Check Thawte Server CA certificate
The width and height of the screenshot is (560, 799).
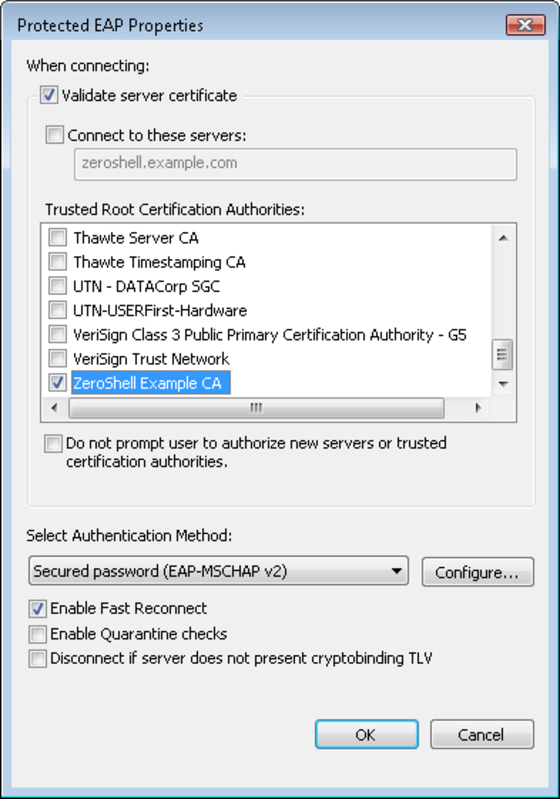(x=58, y=237)
